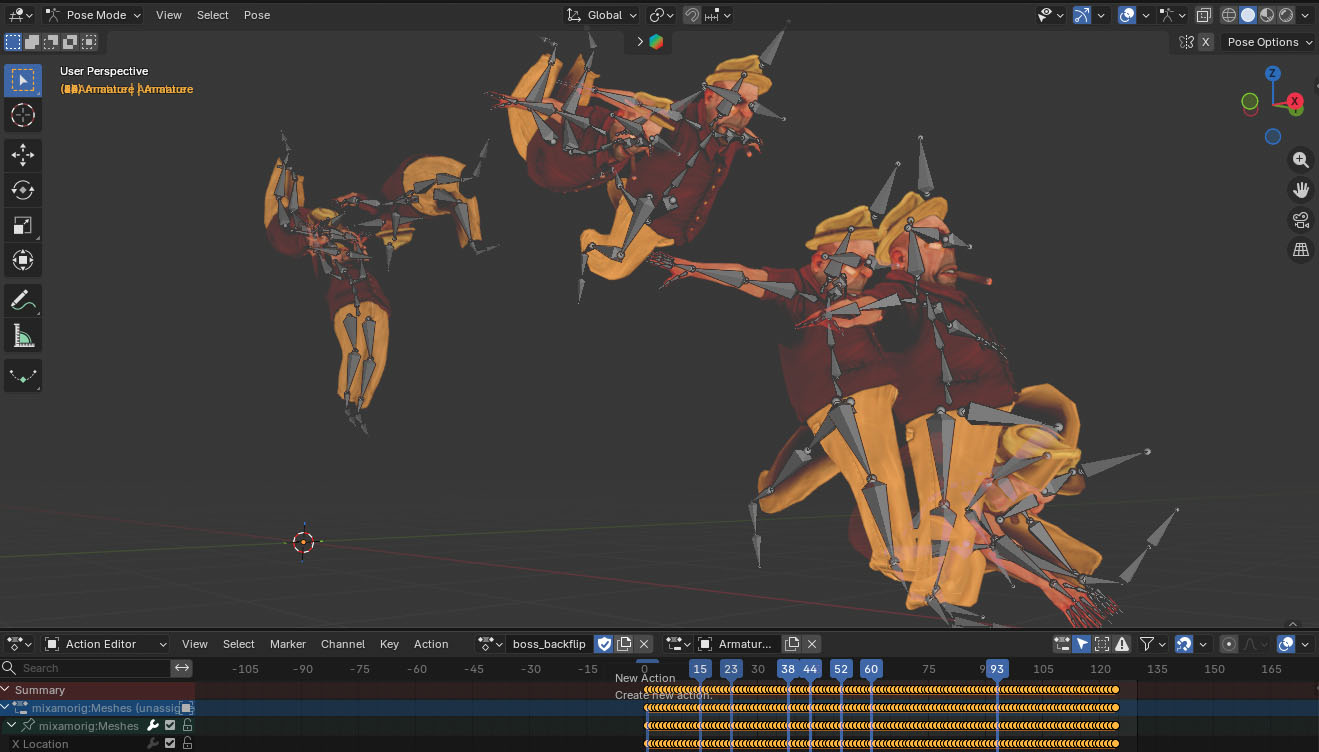Toggle only show selected in Action Editor

pos(1082,644)
